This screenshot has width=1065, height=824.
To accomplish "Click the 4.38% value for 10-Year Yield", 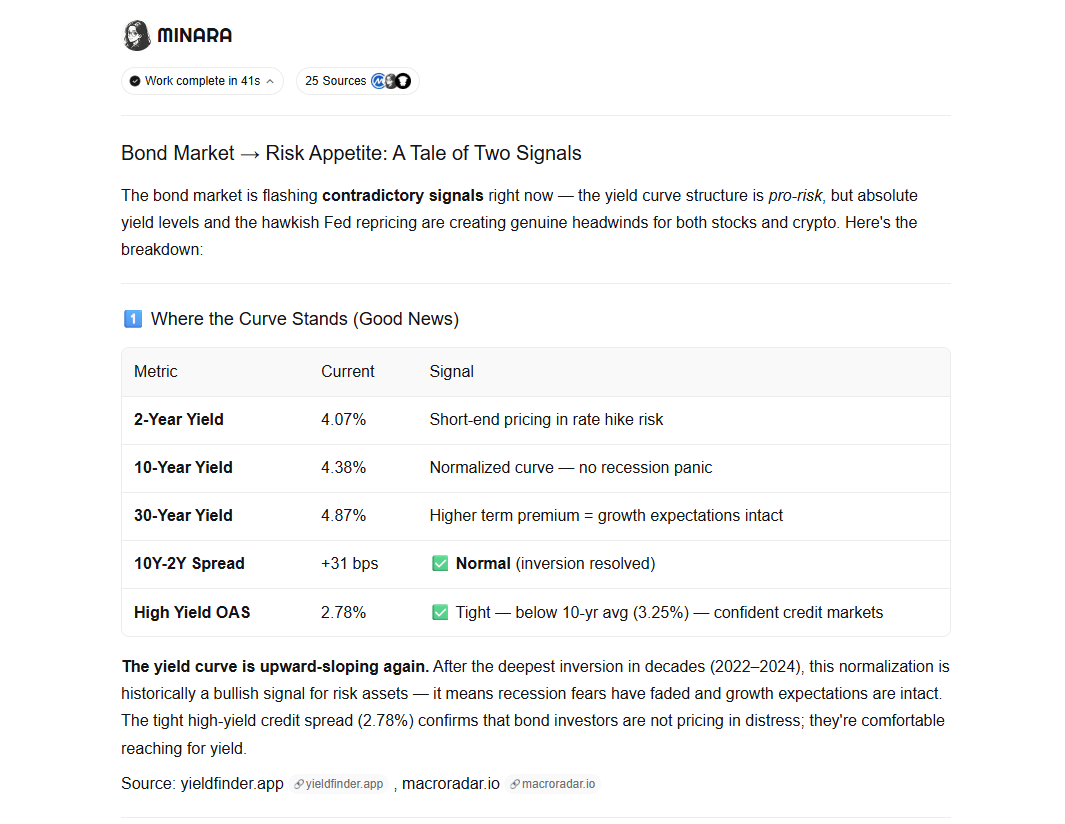I will (344, 468).
